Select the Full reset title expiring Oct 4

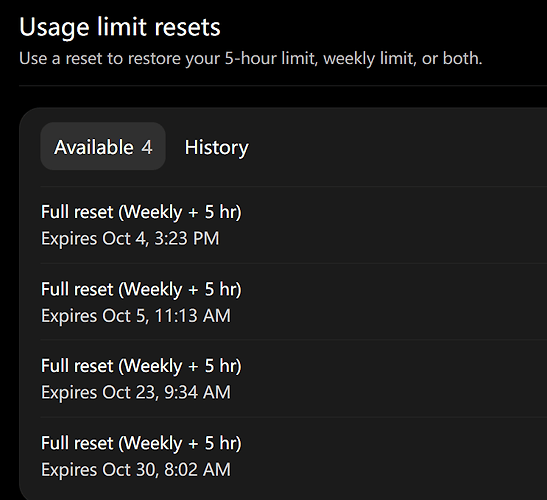[x=141, y=212]
